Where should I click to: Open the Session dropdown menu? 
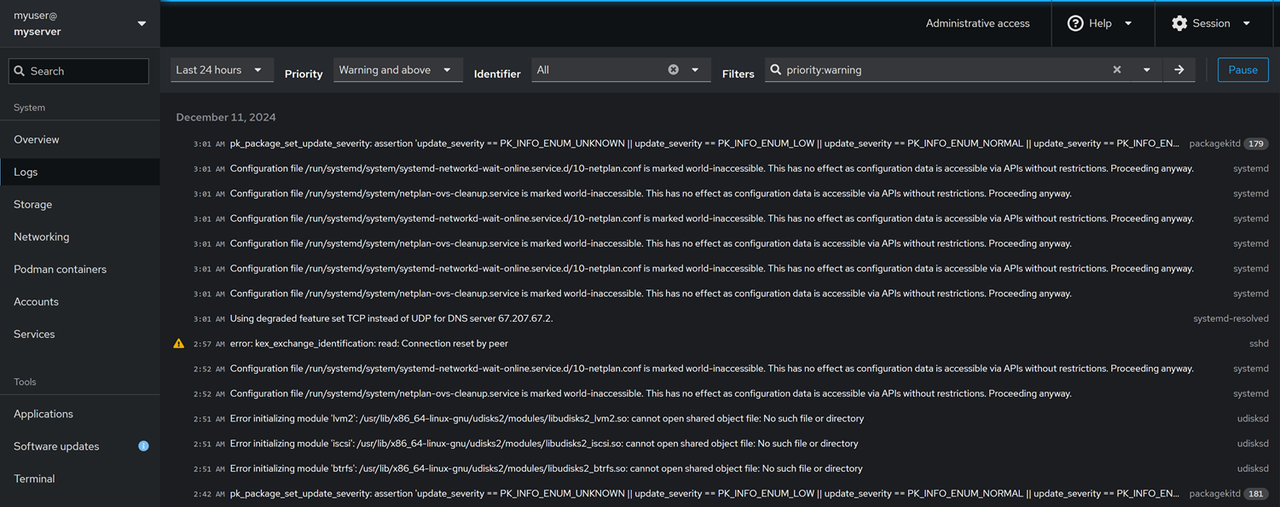(1212, 23)
